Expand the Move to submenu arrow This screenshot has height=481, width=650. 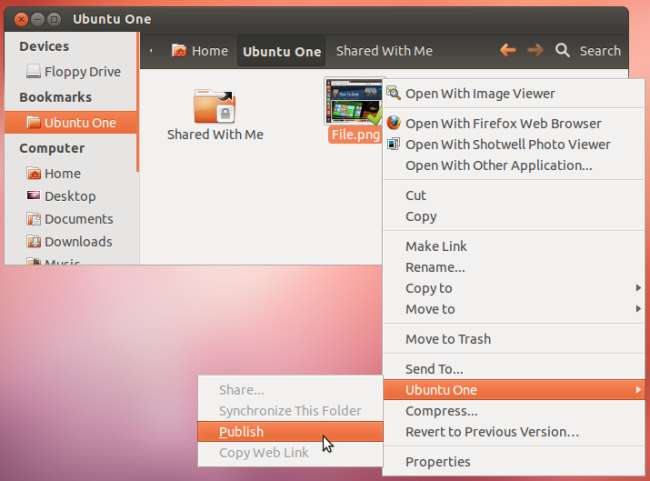tap(638, 309)
